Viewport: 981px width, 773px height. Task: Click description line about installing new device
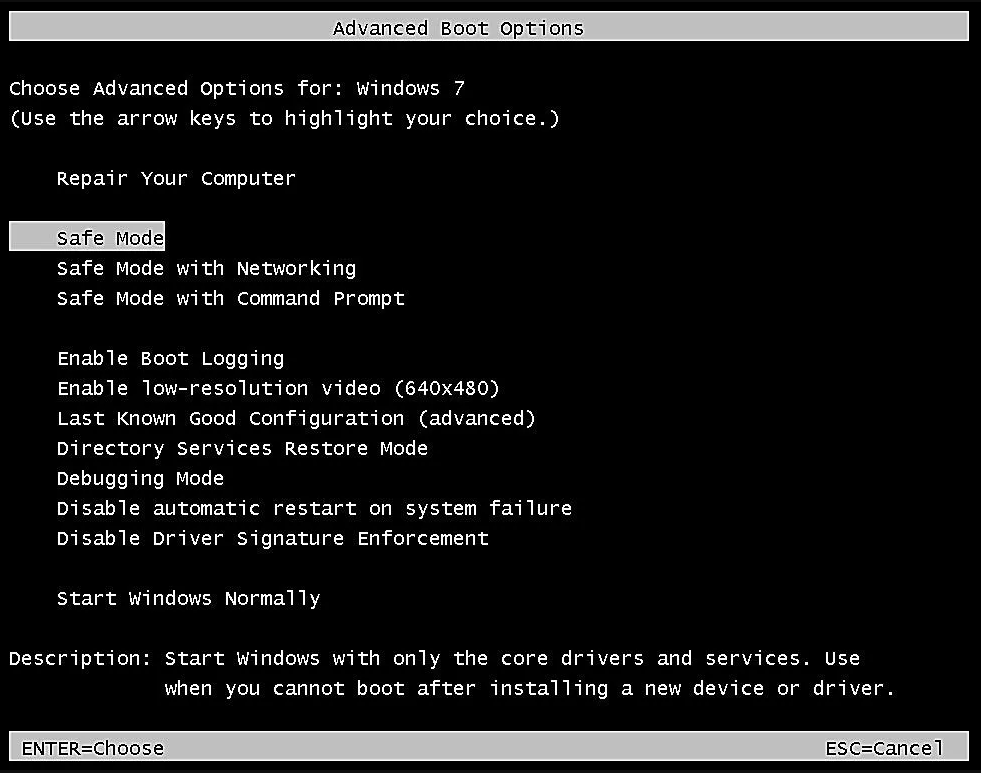tap(530, 688)
